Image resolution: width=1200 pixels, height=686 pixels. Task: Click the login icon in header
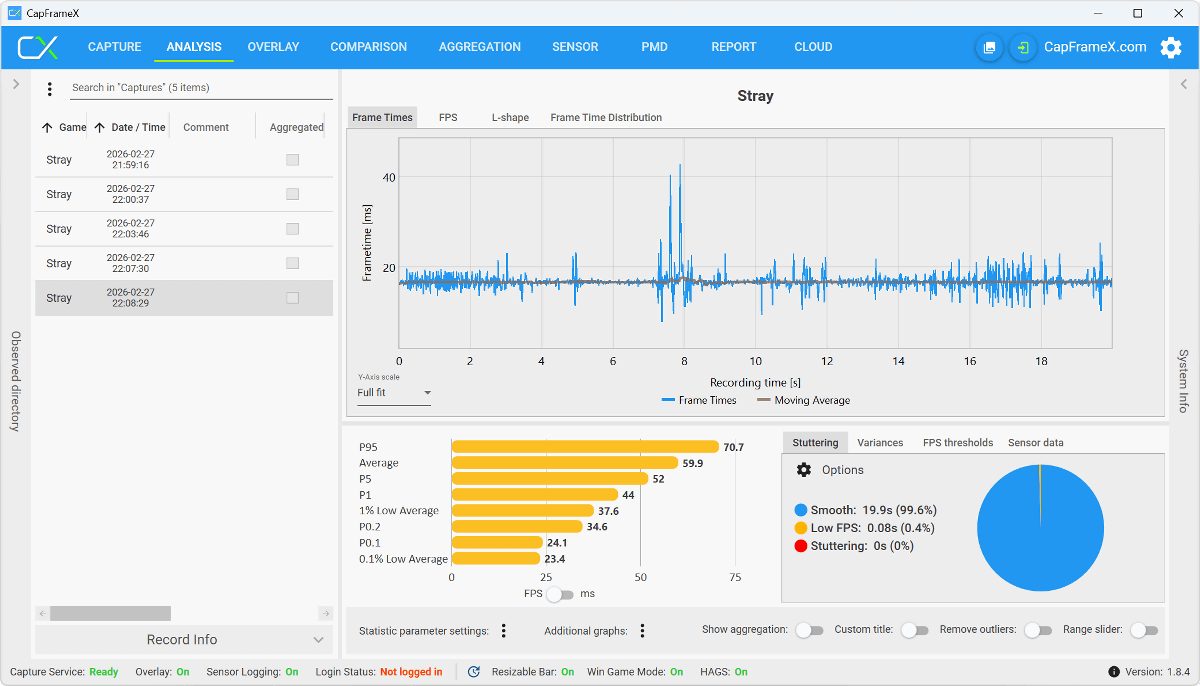[1022, 47]
